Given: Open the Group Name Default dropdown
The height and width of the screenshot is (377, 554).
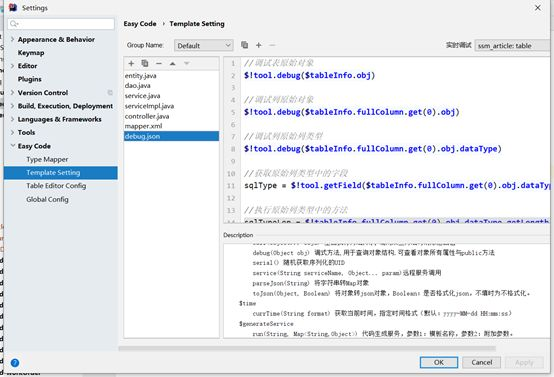Looking at the screenshot, I should [204, 45].
